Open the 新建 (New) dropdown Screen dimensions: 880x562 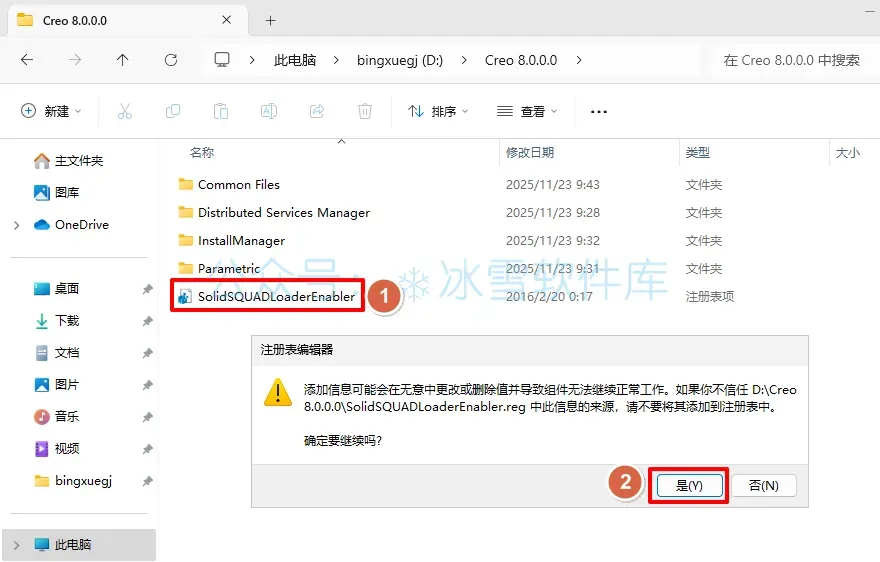(x=51, y=111)
